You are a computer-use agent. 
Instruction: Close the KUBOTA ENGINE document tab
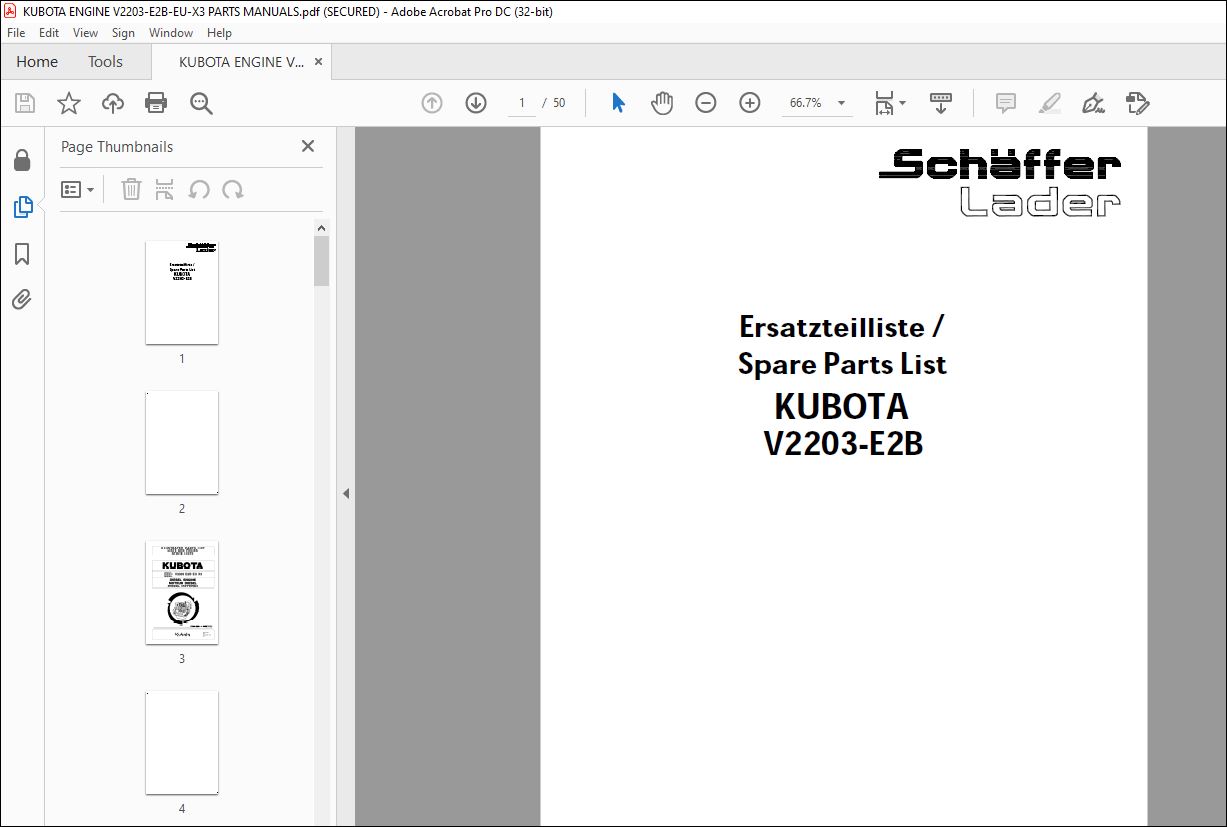[x=318, y=62]
